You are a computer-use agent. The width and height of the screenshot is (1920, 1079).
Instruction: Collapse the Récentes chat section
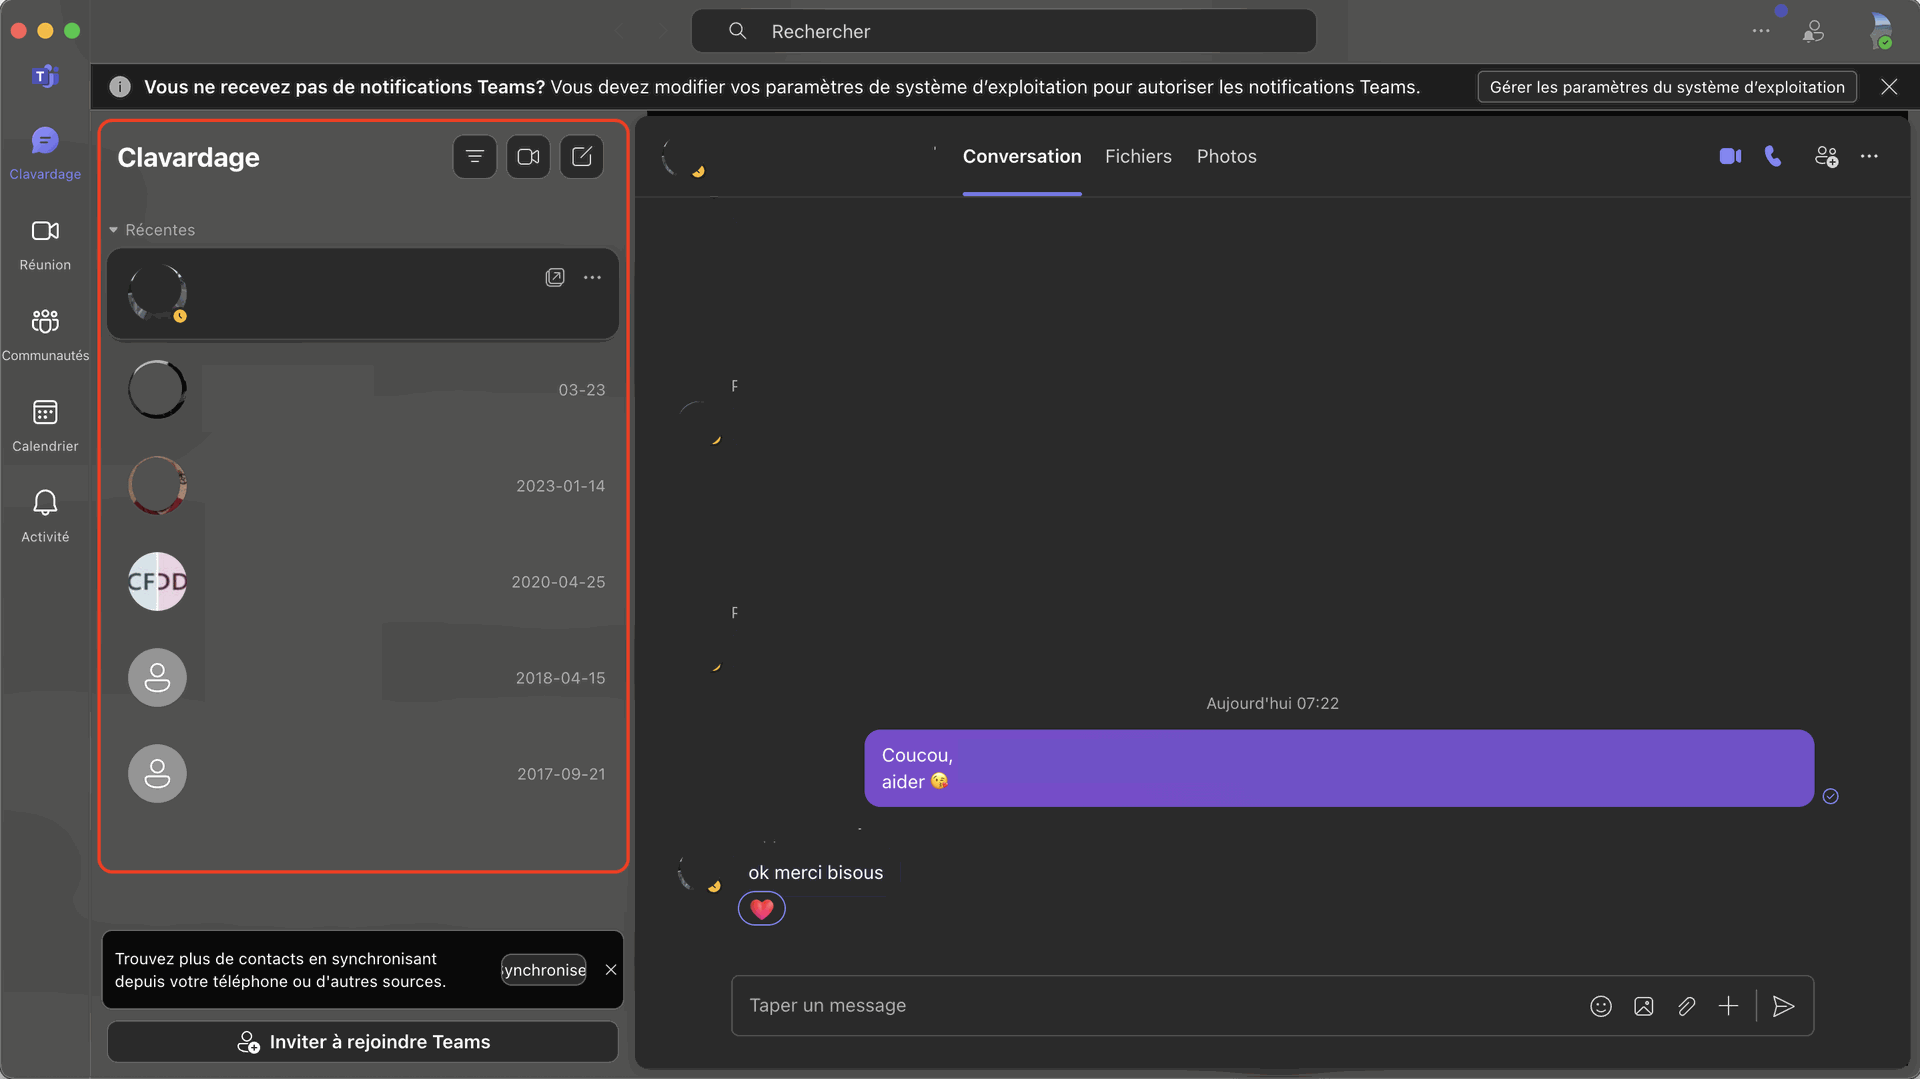pos(113,230)
